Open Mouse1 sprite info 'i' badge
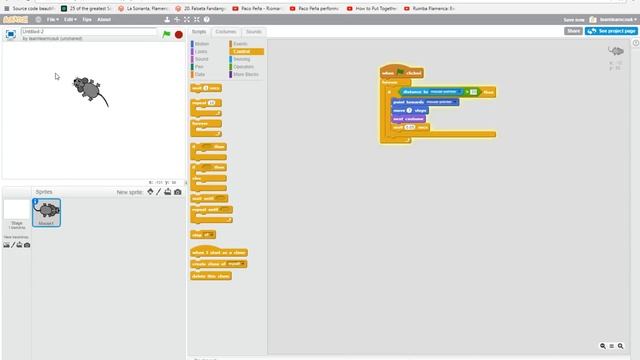This screenshot has width=640, height=360. point(36,201)
